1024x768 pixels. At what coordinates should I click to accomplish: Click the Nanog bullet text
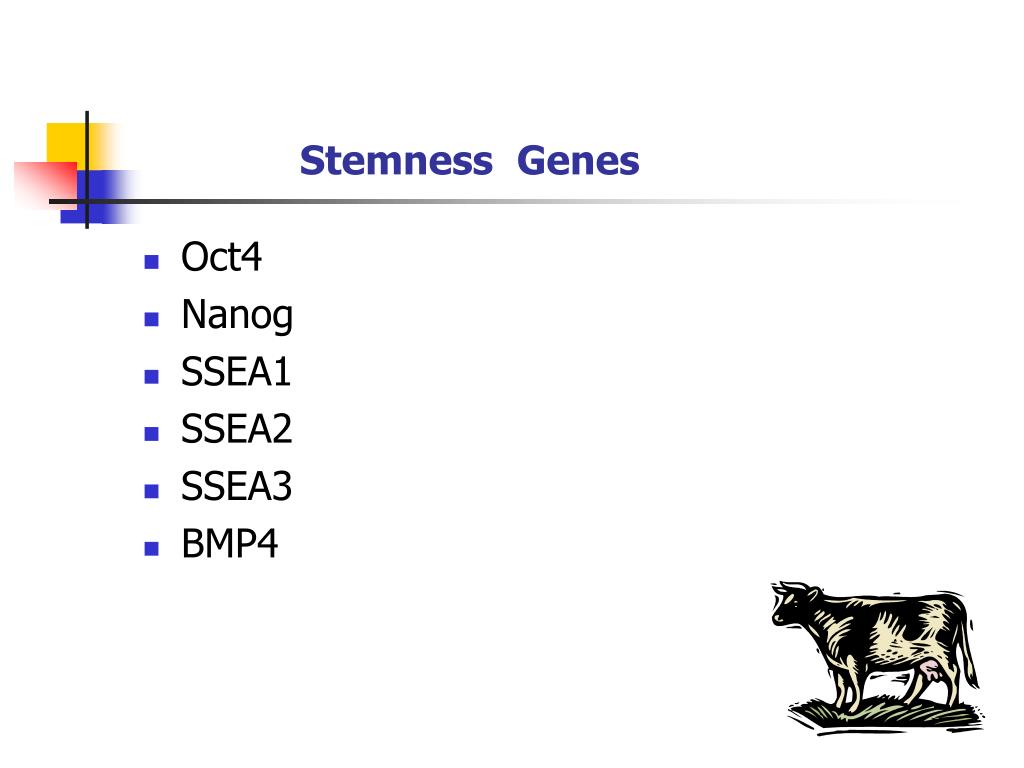click(x=237, y=316)
